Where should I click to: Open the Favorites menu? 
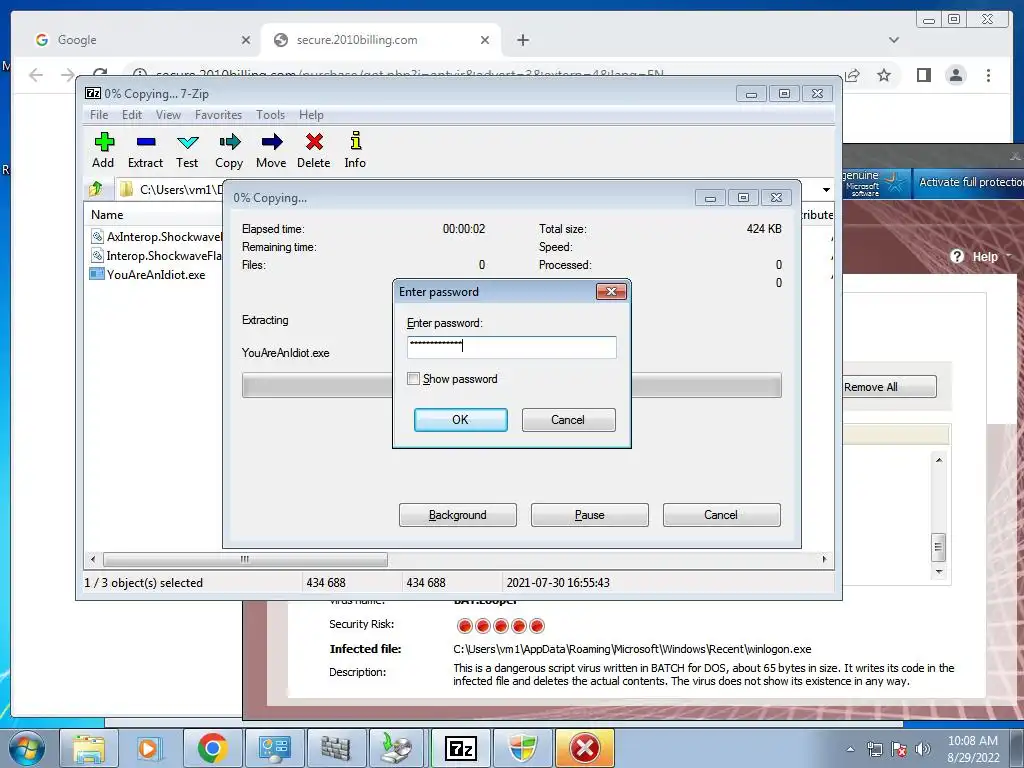(219, 115)
